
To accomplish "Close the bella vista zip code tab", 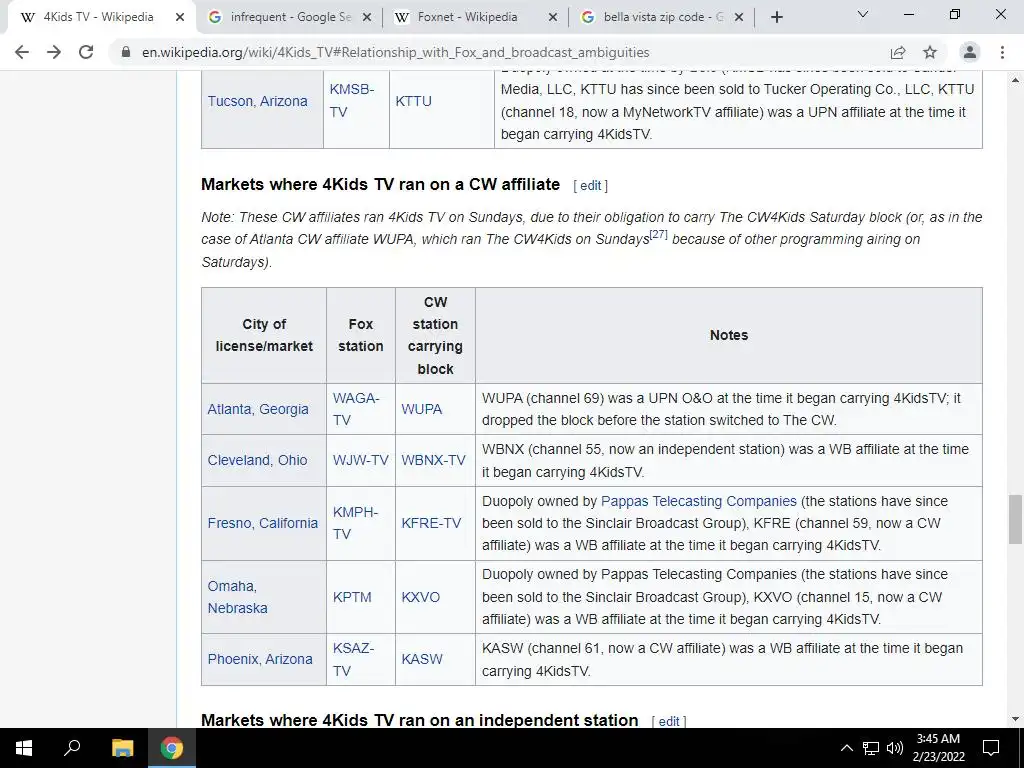I will 739,18.
